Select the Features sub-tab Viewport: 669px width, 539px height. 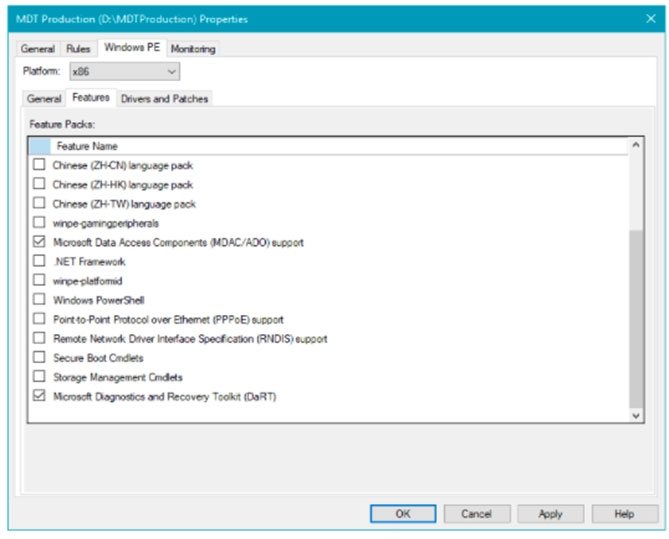pos(91,97)
